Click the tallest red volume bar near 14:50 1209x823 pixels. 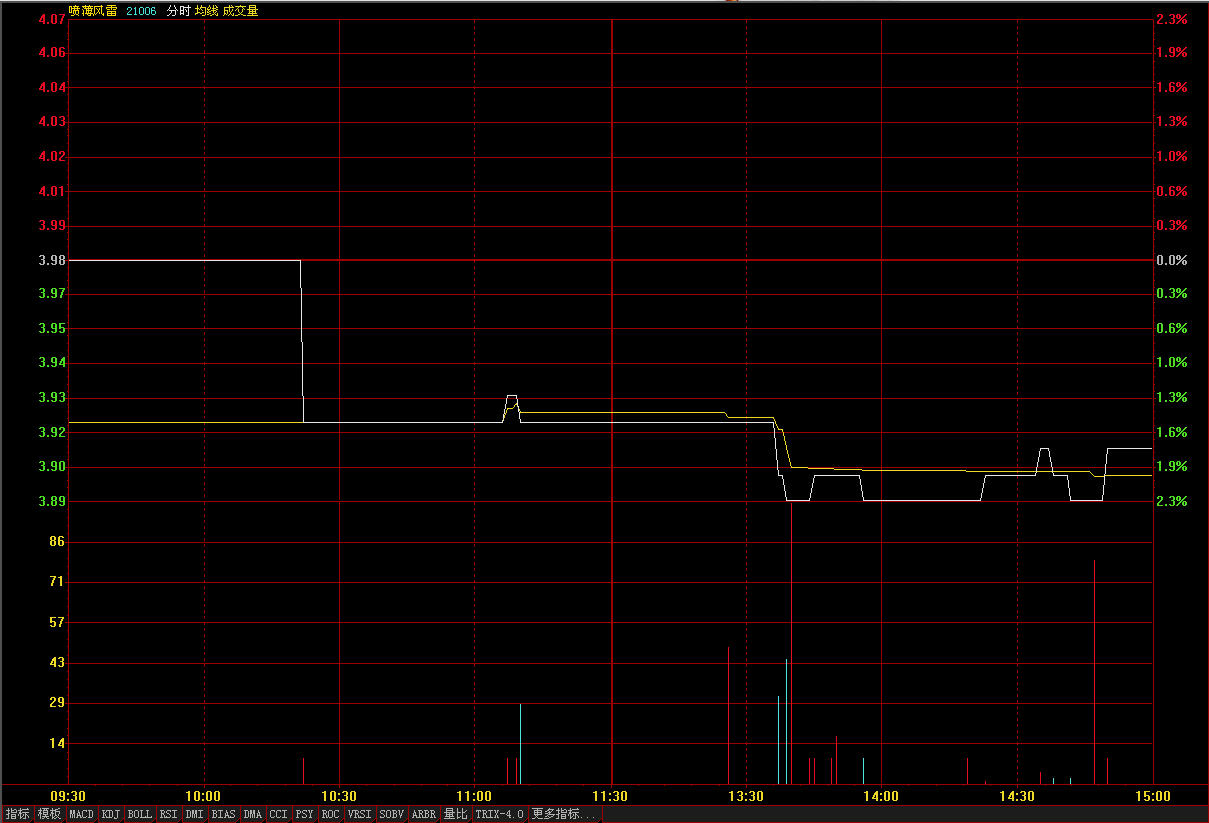(1094, 671)
